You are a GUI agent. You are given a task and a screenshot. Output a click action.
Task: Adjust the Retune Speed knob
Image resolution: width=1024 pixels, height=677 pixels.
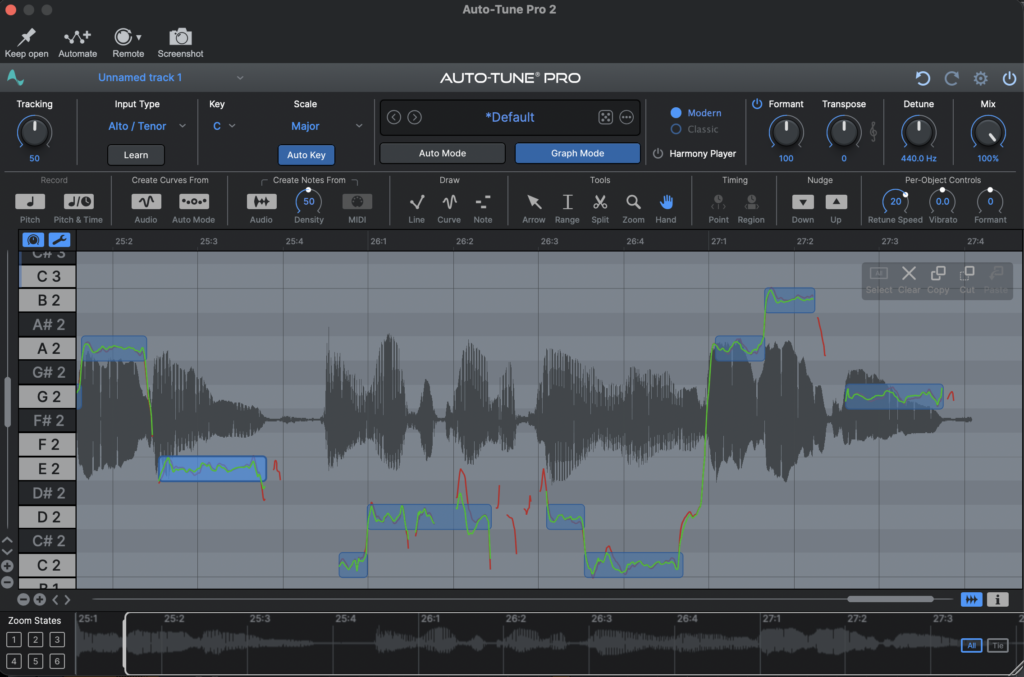pyautogui.click(x=895, y=202)
